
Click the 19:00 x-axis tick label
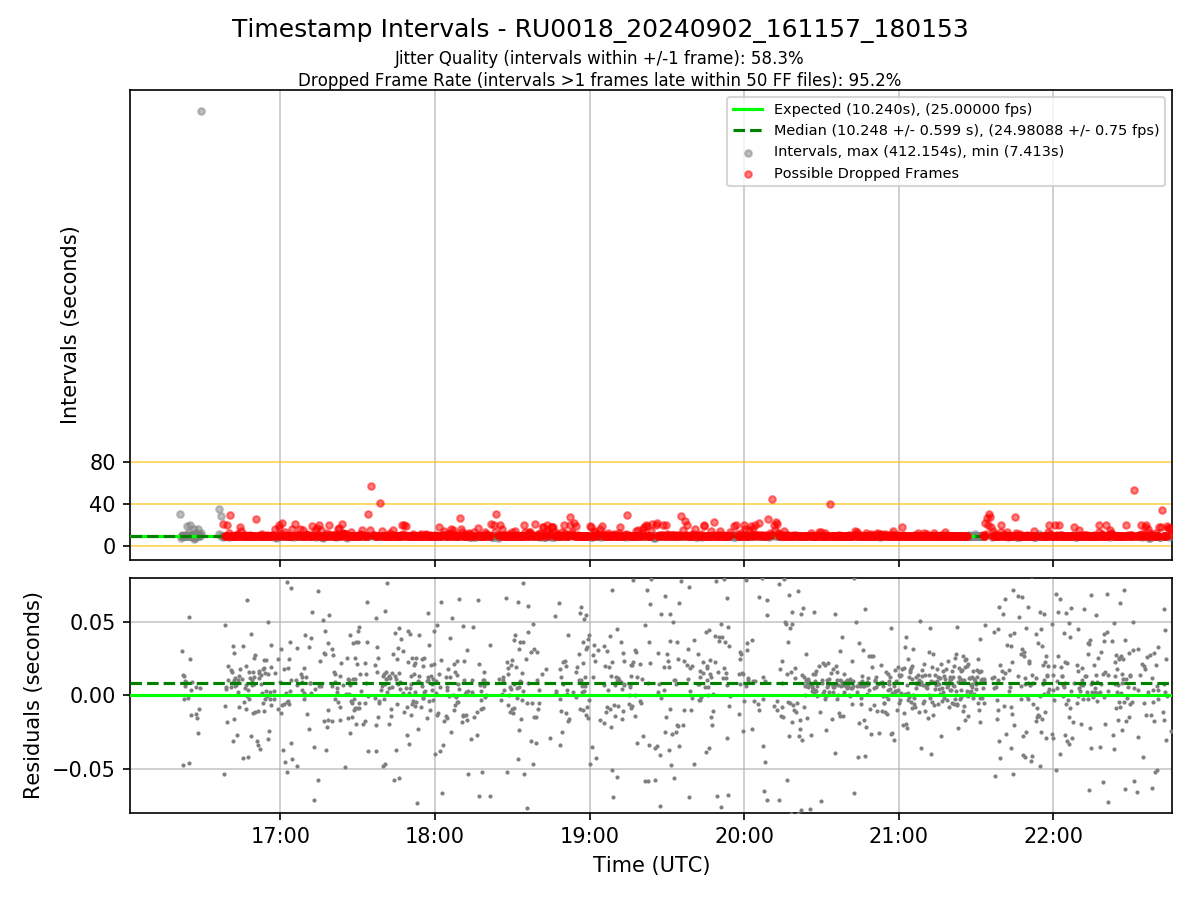[589, 835]
